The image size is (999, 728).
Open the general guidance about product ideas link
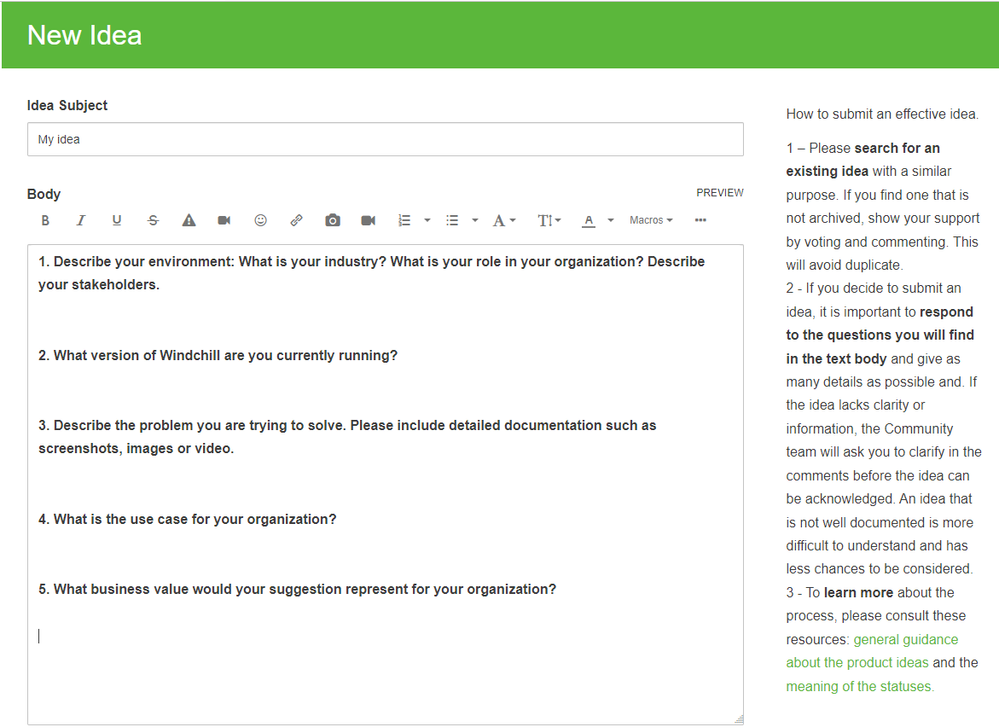coord(872,651)
